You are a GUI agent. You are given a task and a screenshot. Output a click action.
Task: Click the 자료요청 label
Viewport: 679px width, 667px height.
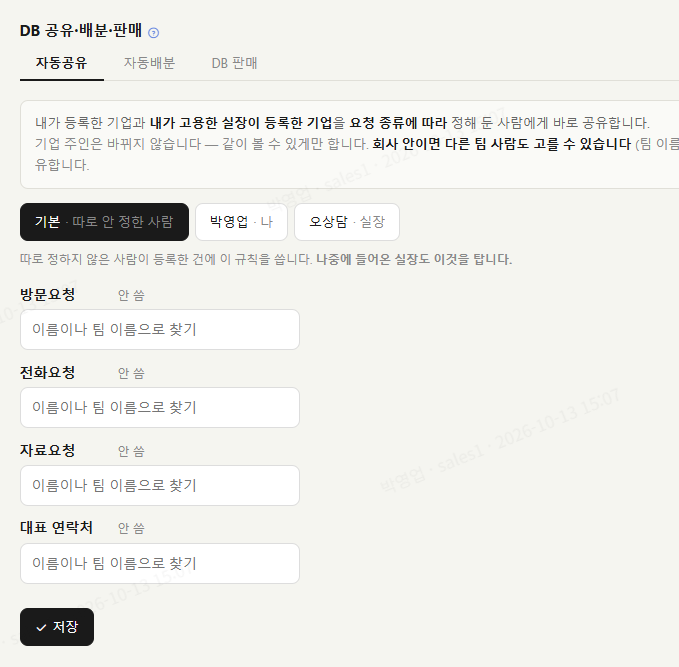48,450
